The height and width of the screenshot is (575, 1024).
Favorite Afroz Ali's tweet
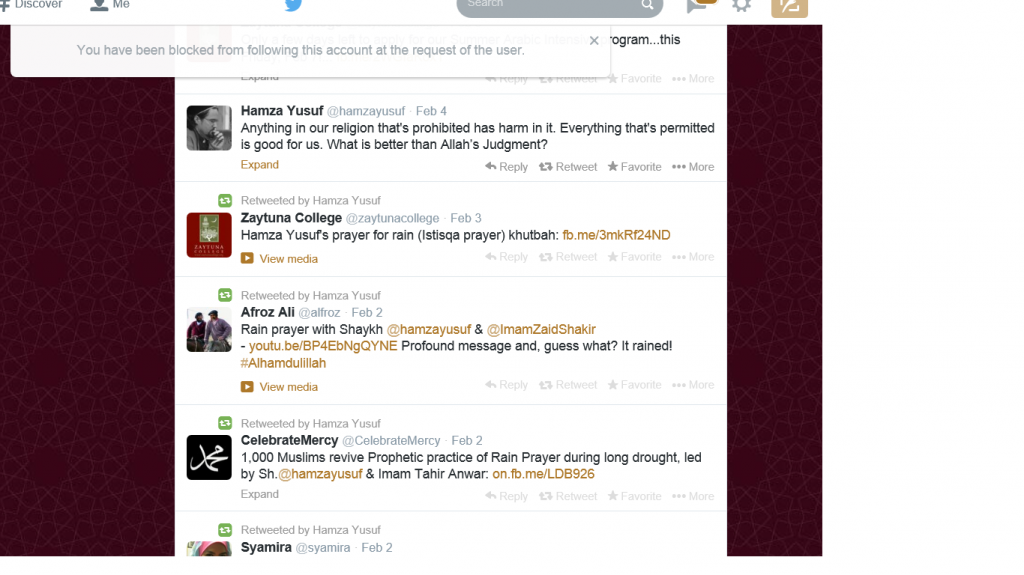635,385
